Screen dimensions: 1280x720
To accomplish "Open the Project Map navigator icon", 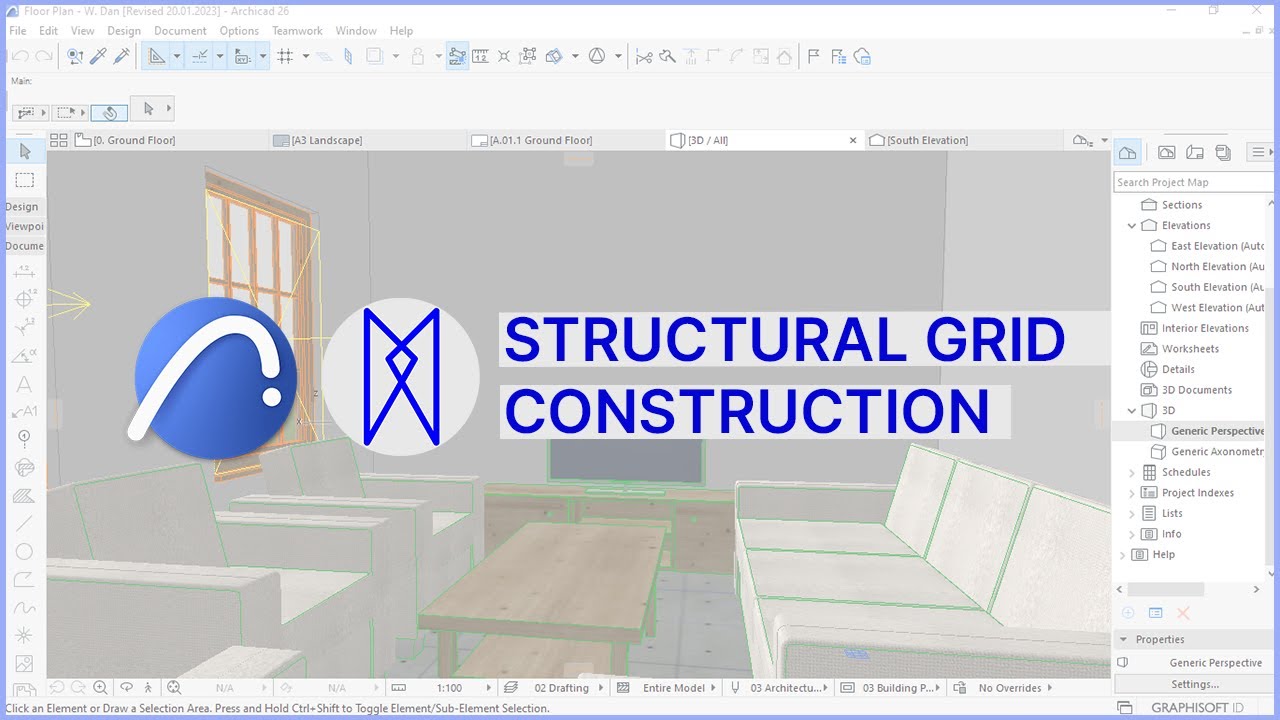I will (x=1127, y=152).
